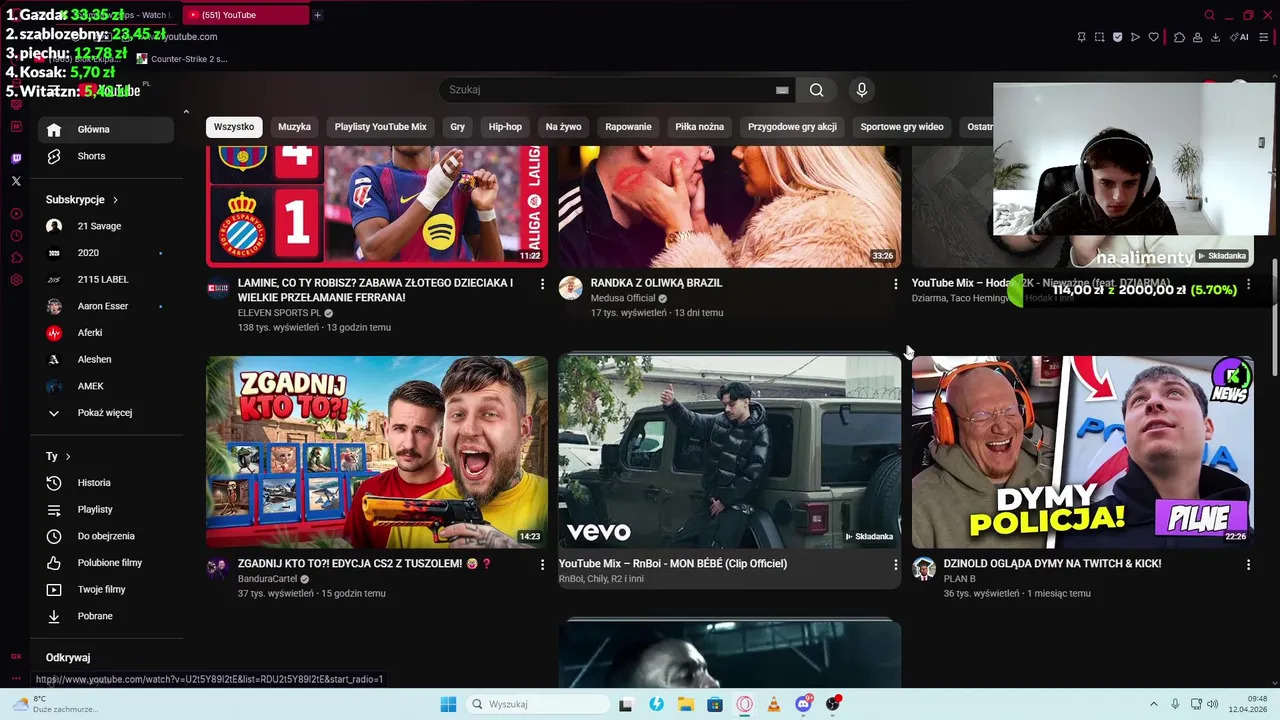Open the ELEVEN SPORTS PL channel link
Screen dimensions: 1280x720
point(279,313)
